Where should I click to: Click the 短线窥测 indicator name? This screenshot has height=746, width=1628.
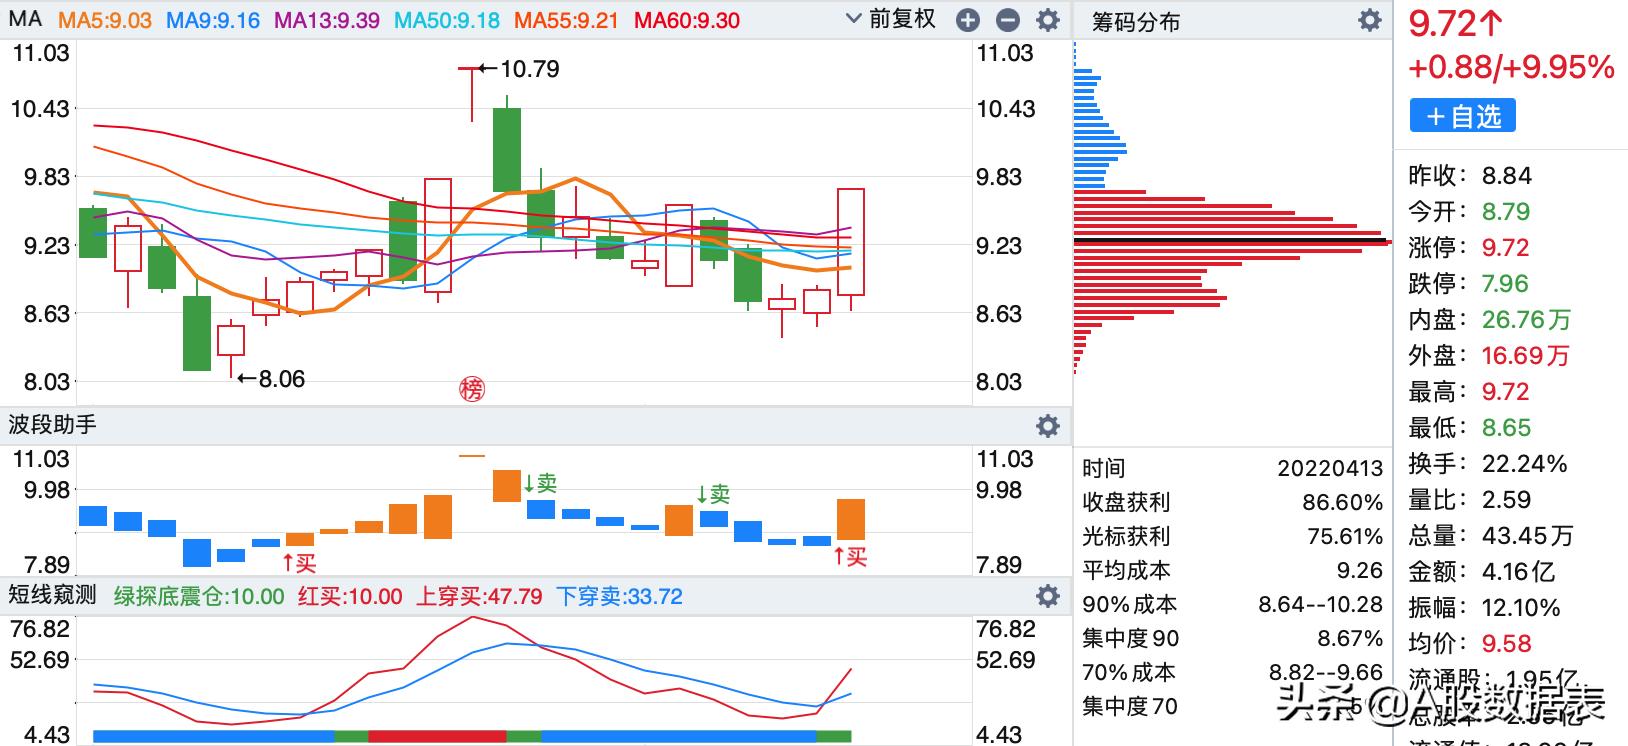click(x=53, y=595)
